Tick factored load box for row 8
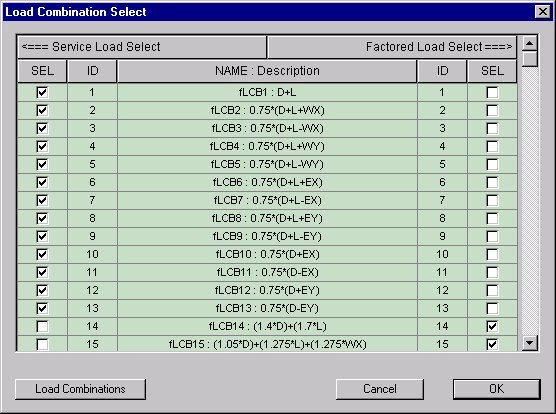 (x=492, y=218)
